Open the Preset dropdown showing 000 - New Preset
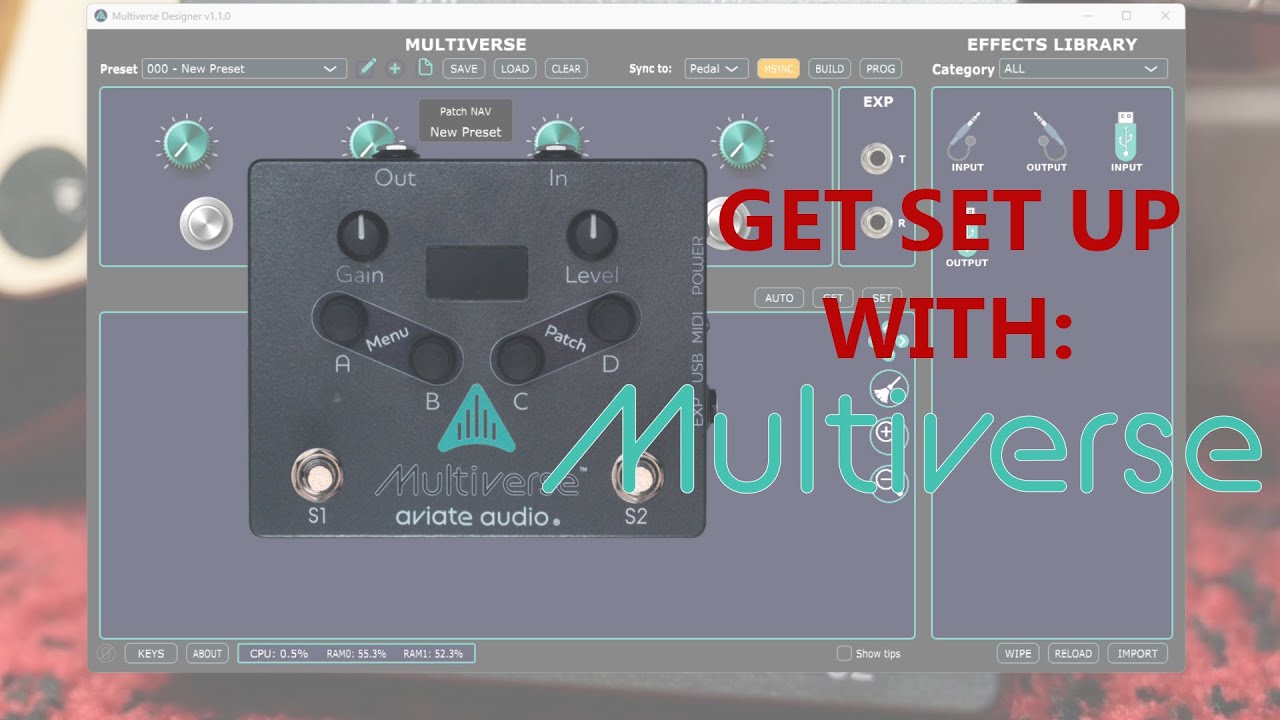This screenshot has width=1280, height=720. click(x=244, y=69)
